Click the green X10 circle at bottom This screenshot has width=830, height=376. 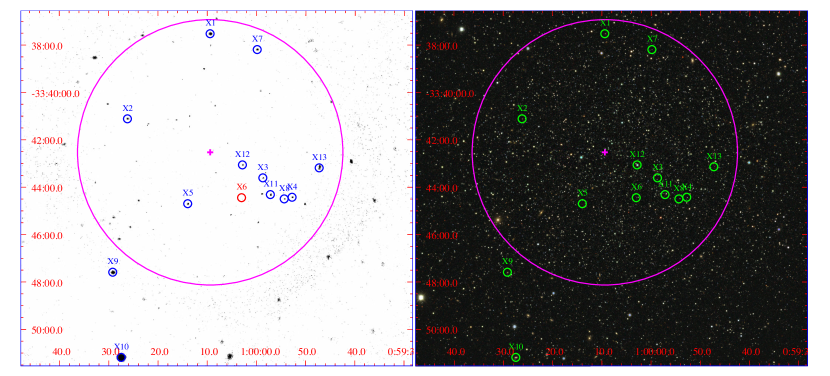[x=516, y=357]
